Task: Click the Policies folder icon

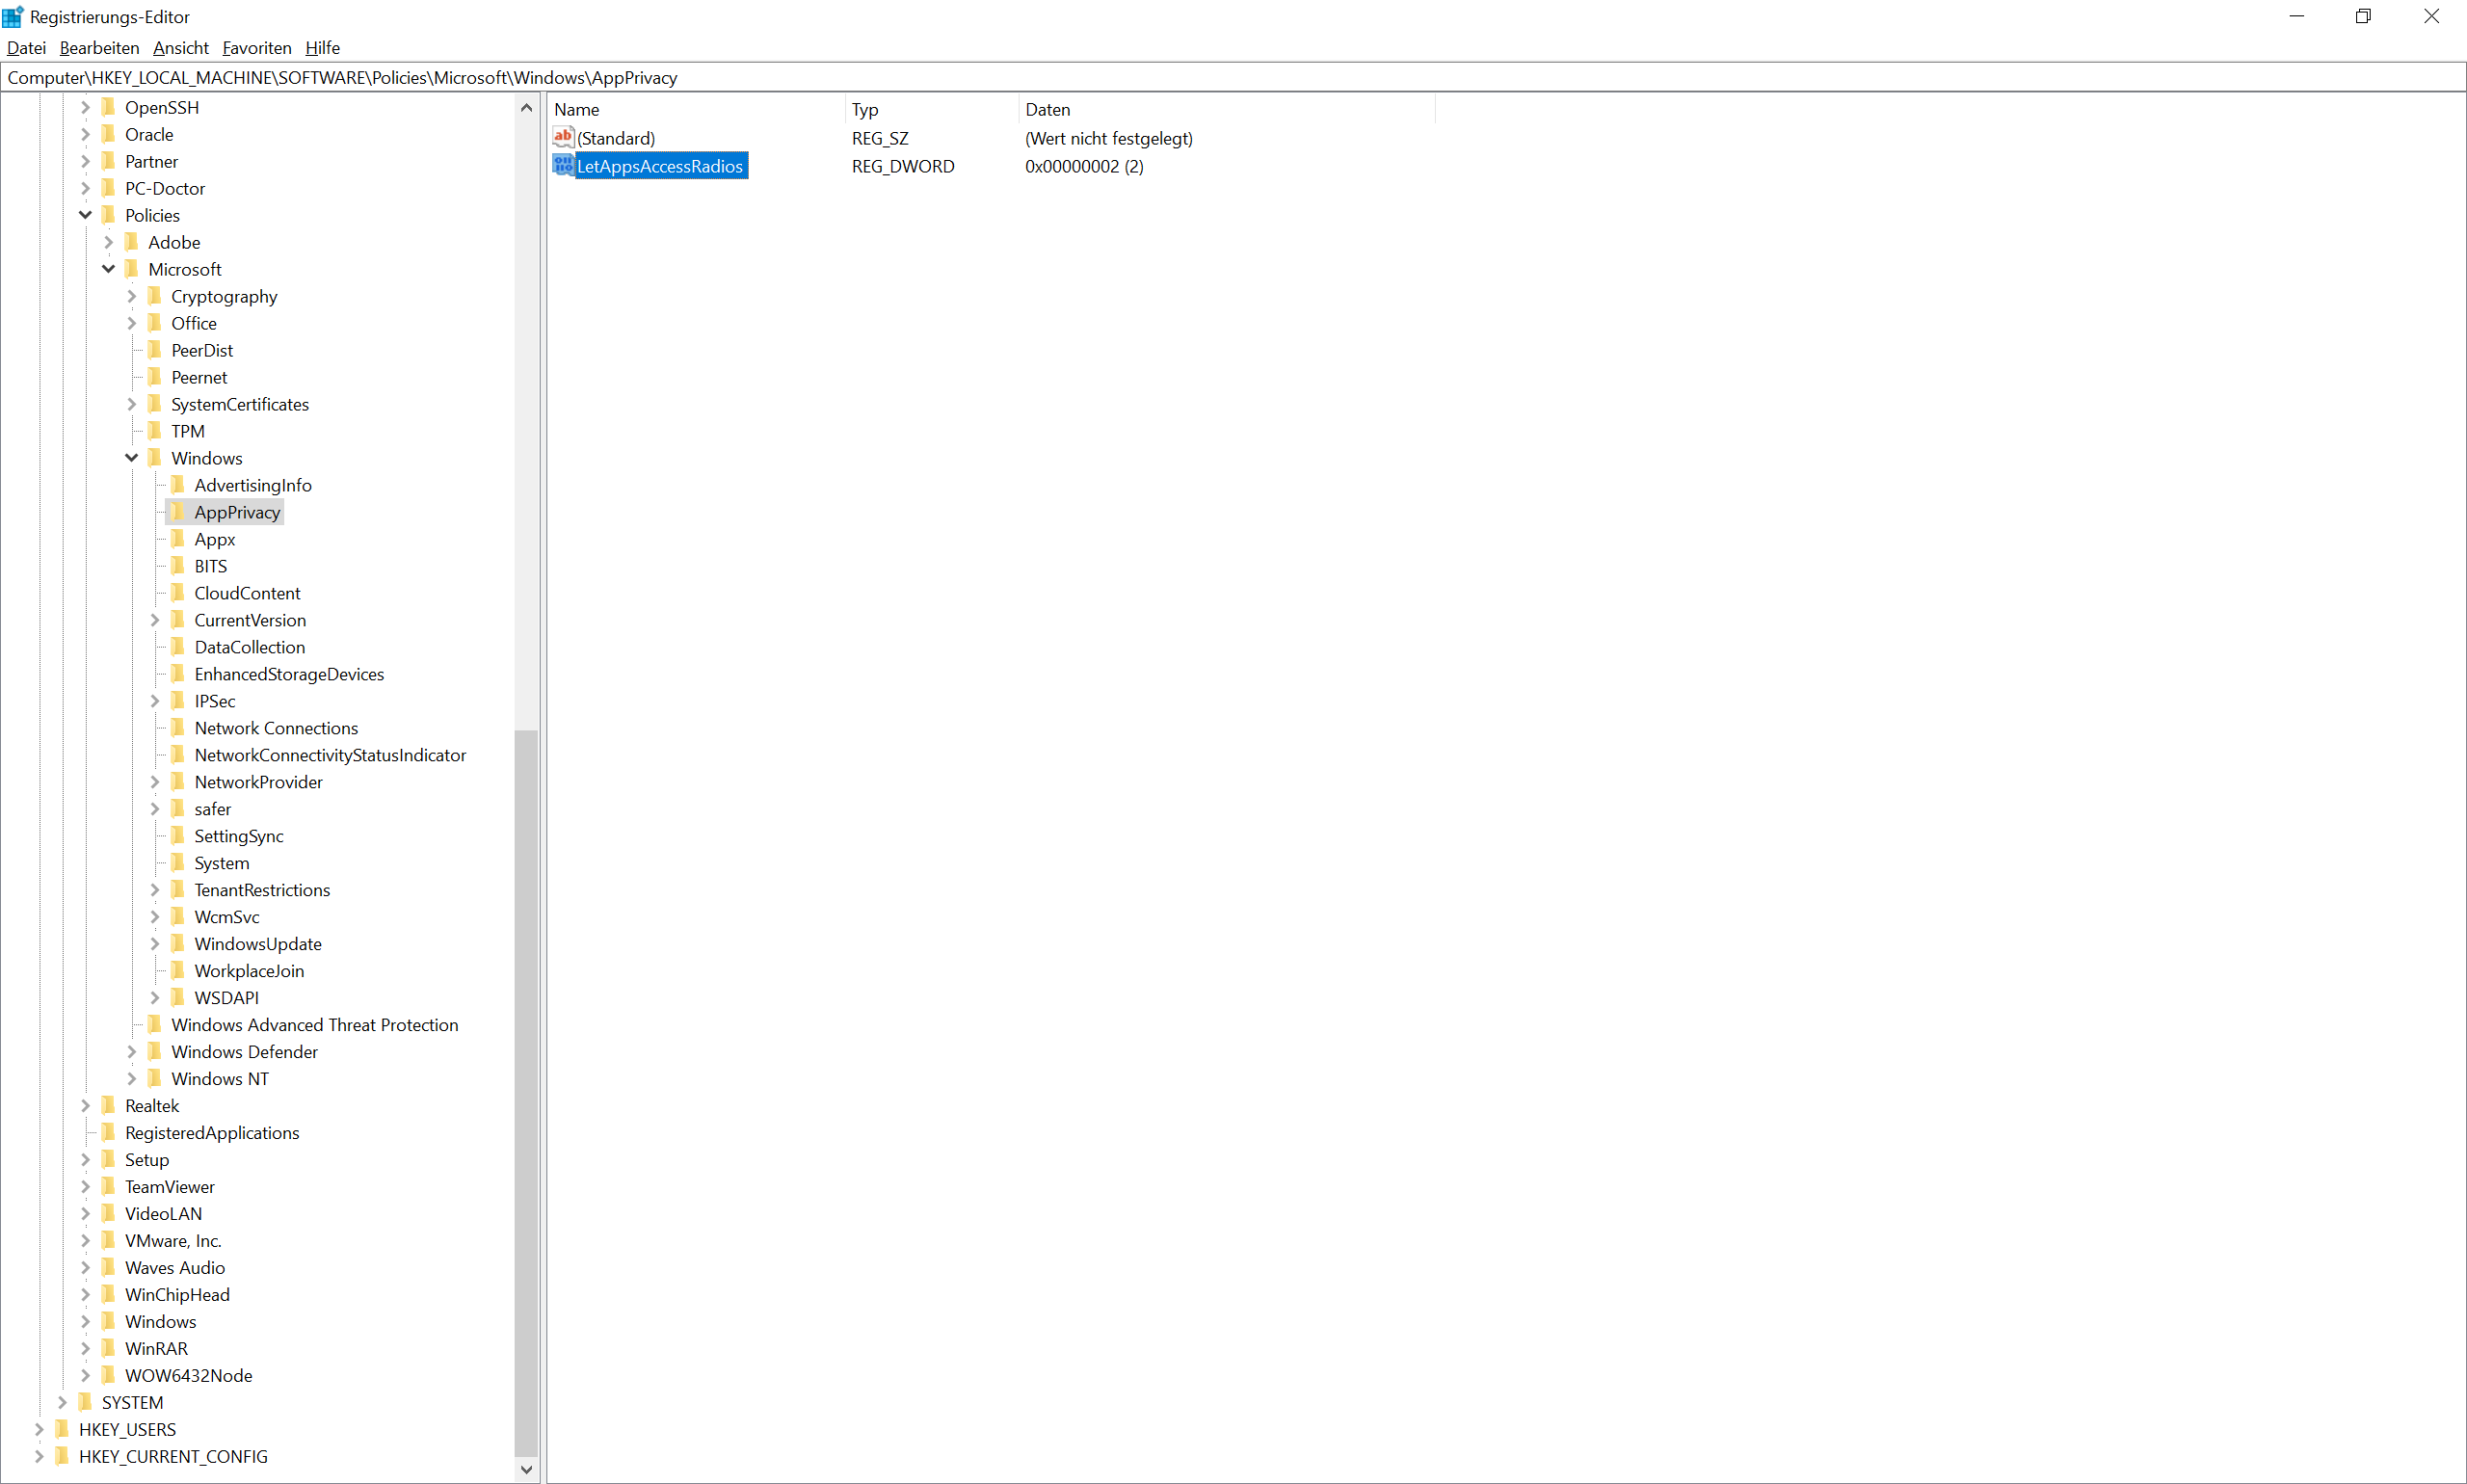Action: point(109,215)
